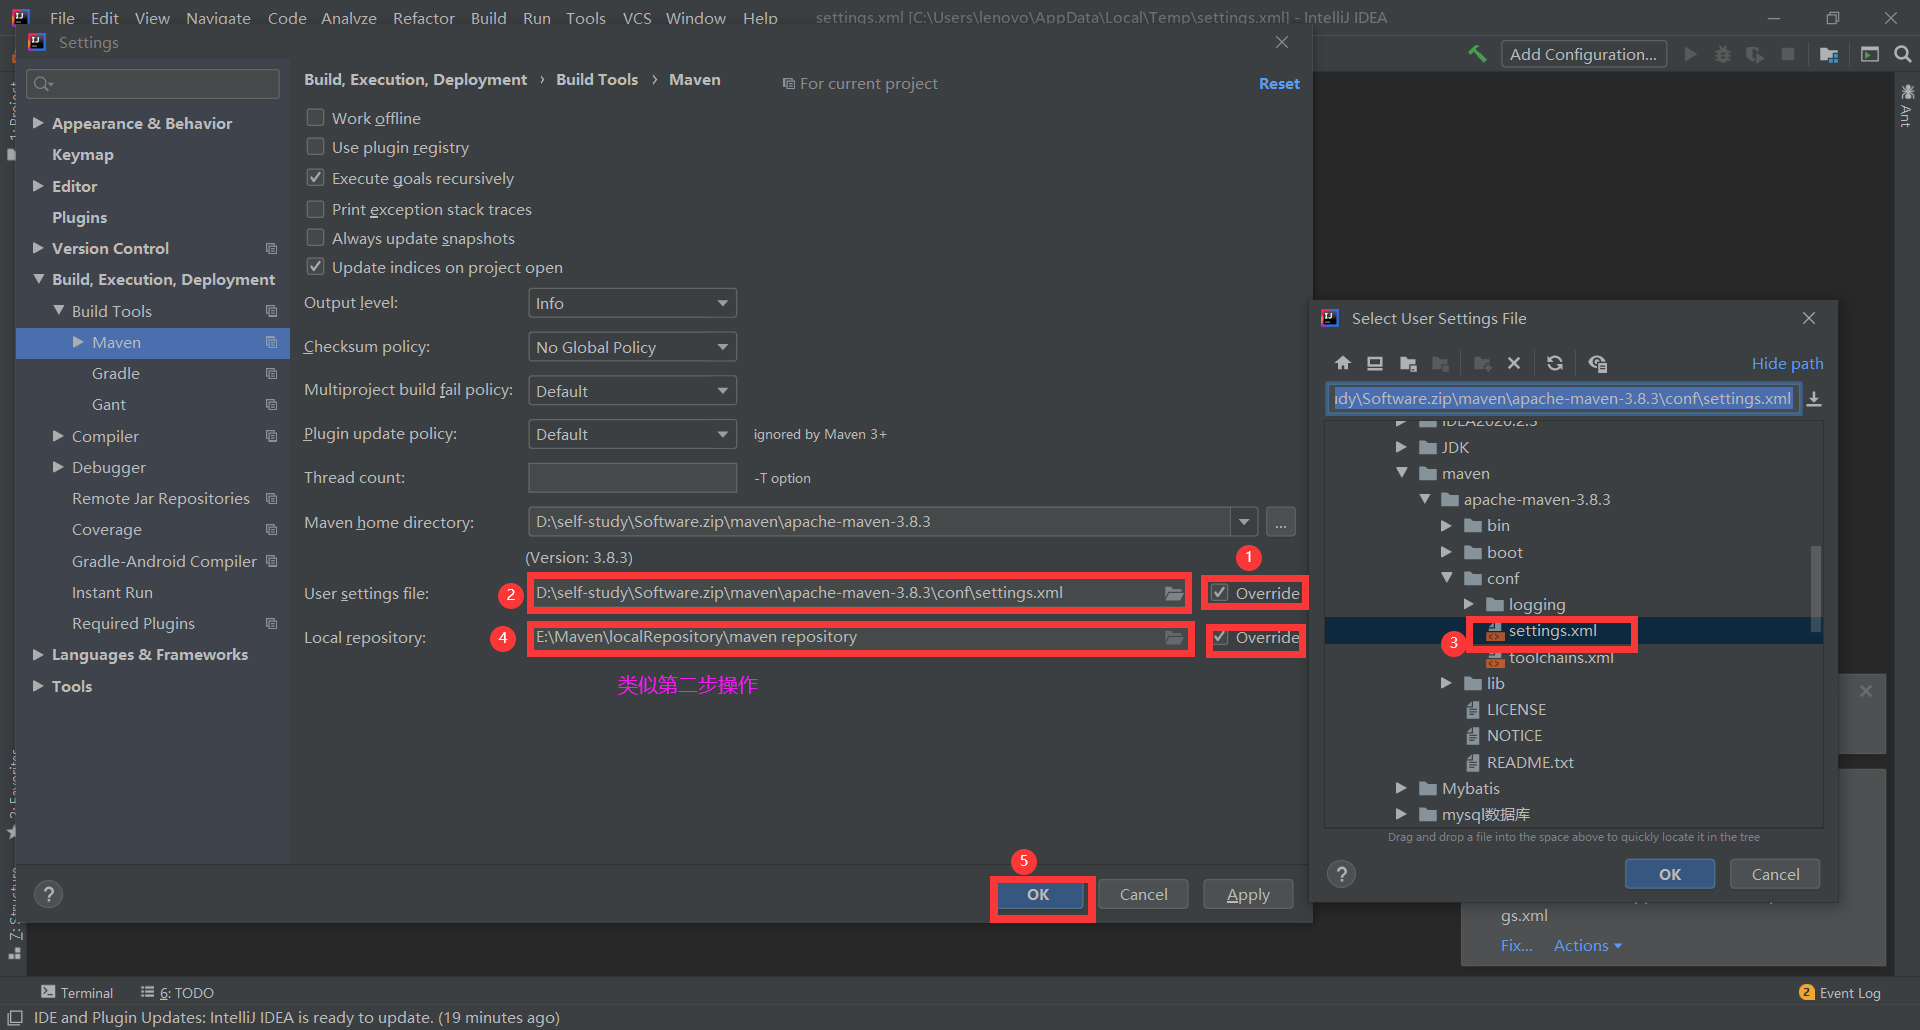
Task: Open the Refactor menu
Action: pos(423,18)
